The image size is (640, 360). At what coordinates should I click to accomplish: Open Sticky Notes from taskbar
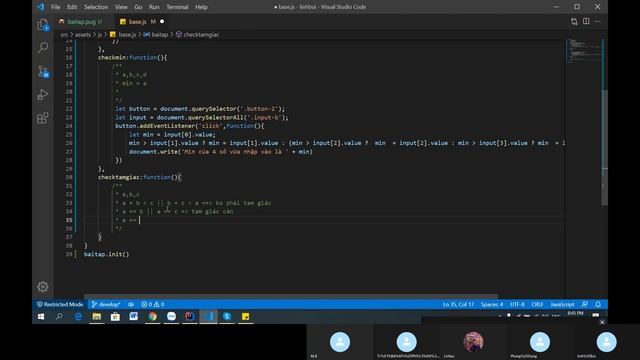245,316
